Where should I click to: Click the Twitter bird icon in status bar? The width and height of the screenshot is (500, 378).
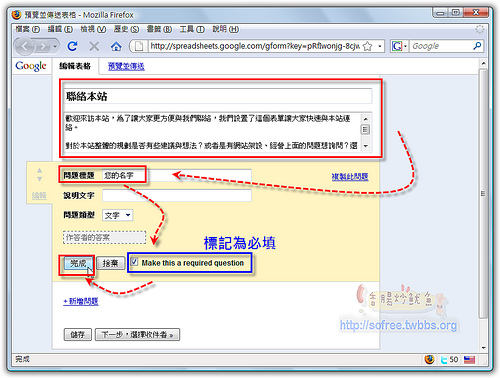tap(444, 360)
